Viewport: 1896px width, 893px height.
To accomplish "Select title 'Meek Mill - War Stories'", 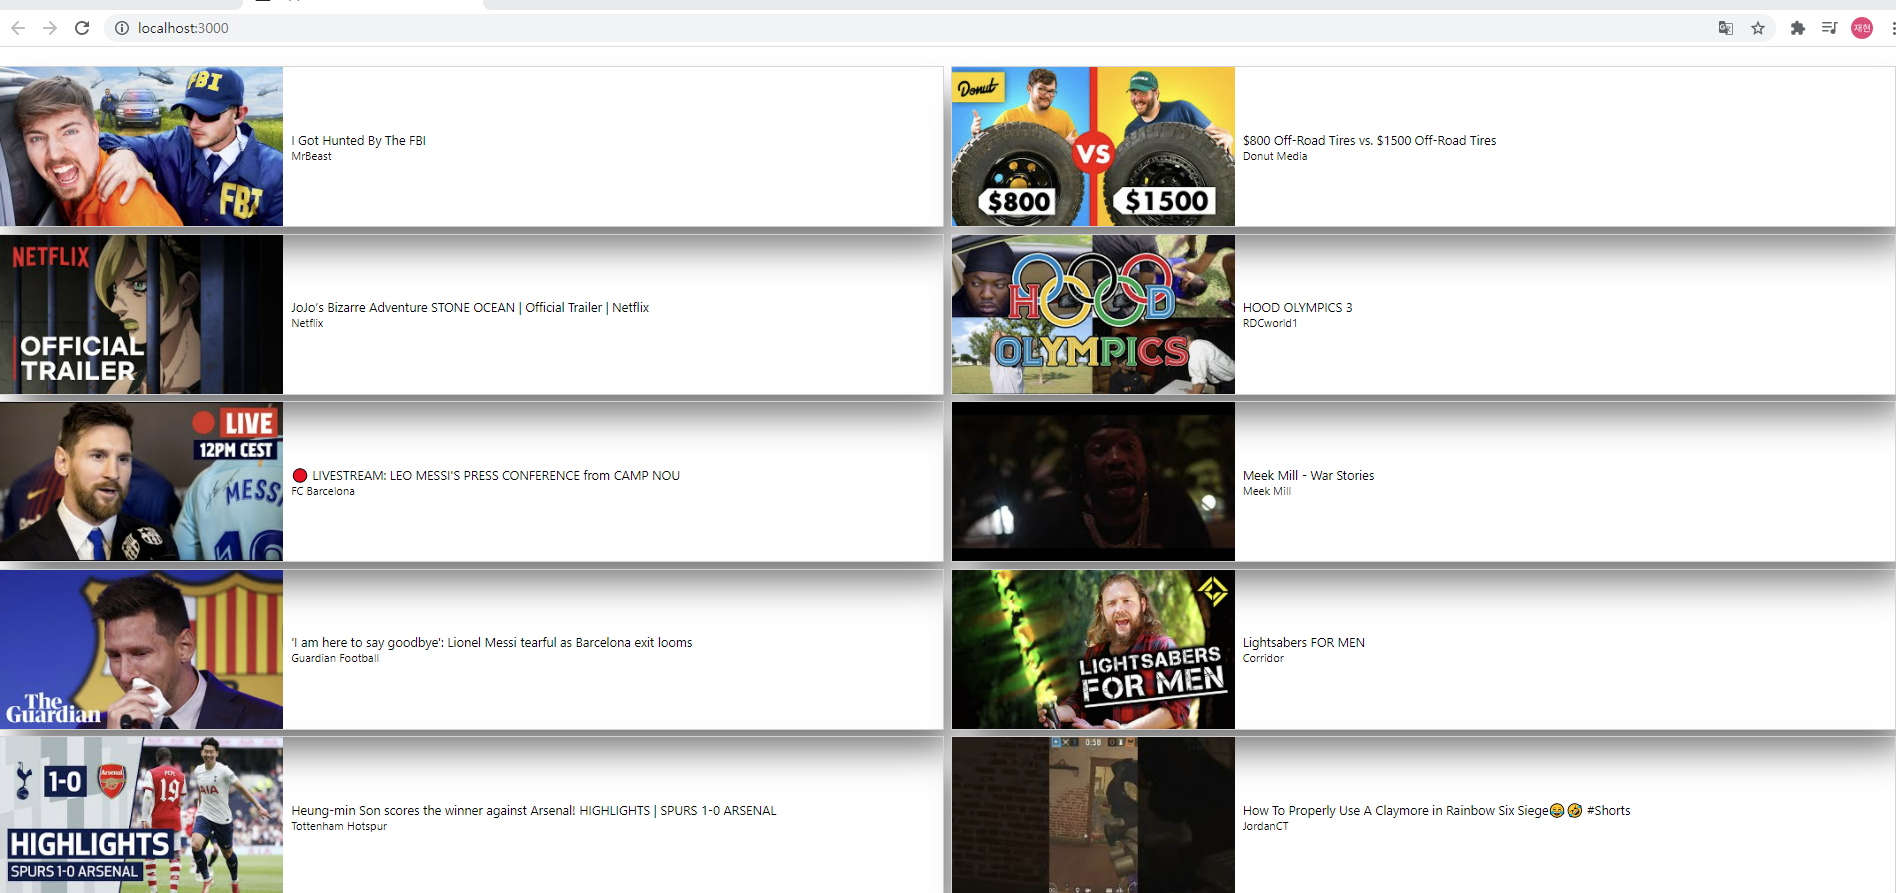I will click(1308, 476).
